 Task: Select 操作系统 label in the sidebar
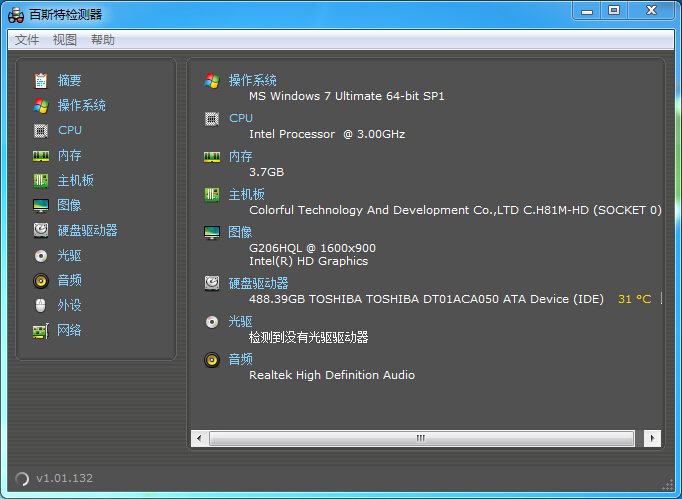(x=82, y=105)
